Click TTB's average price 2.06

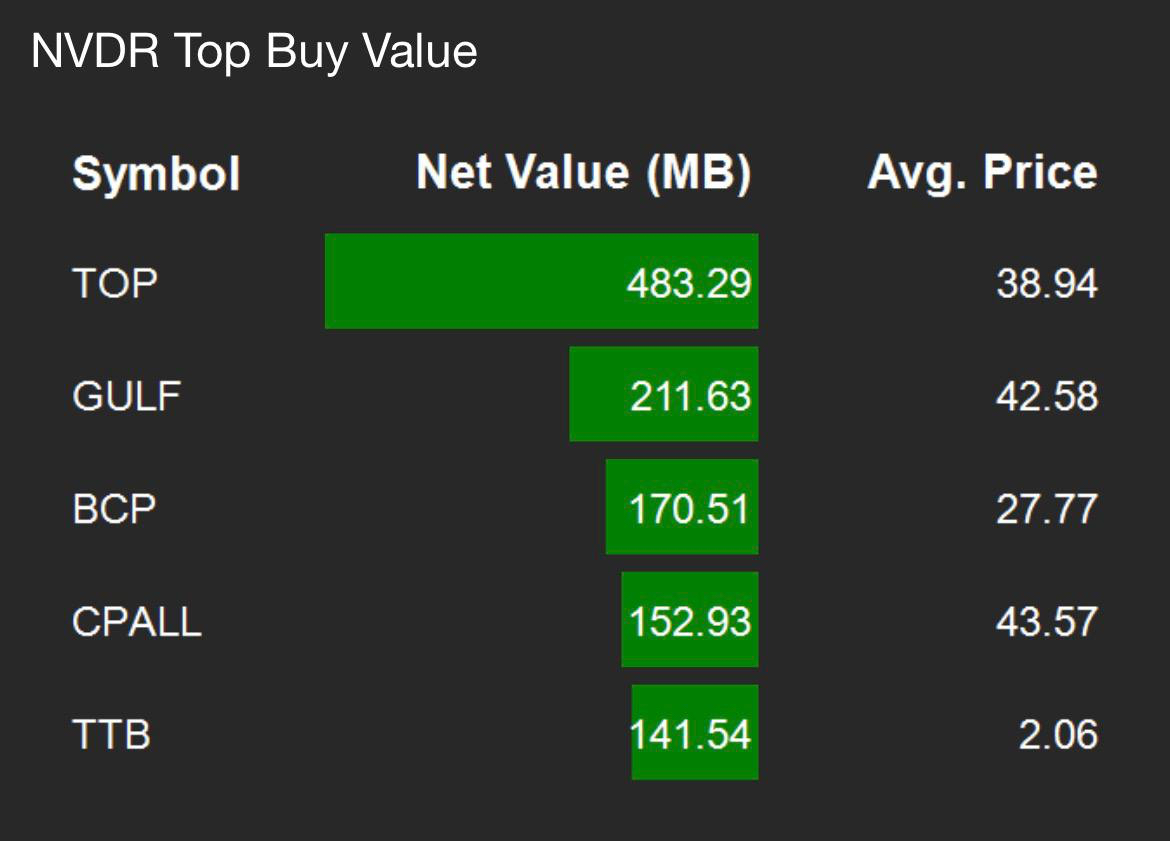click(x=1058, y=735)
